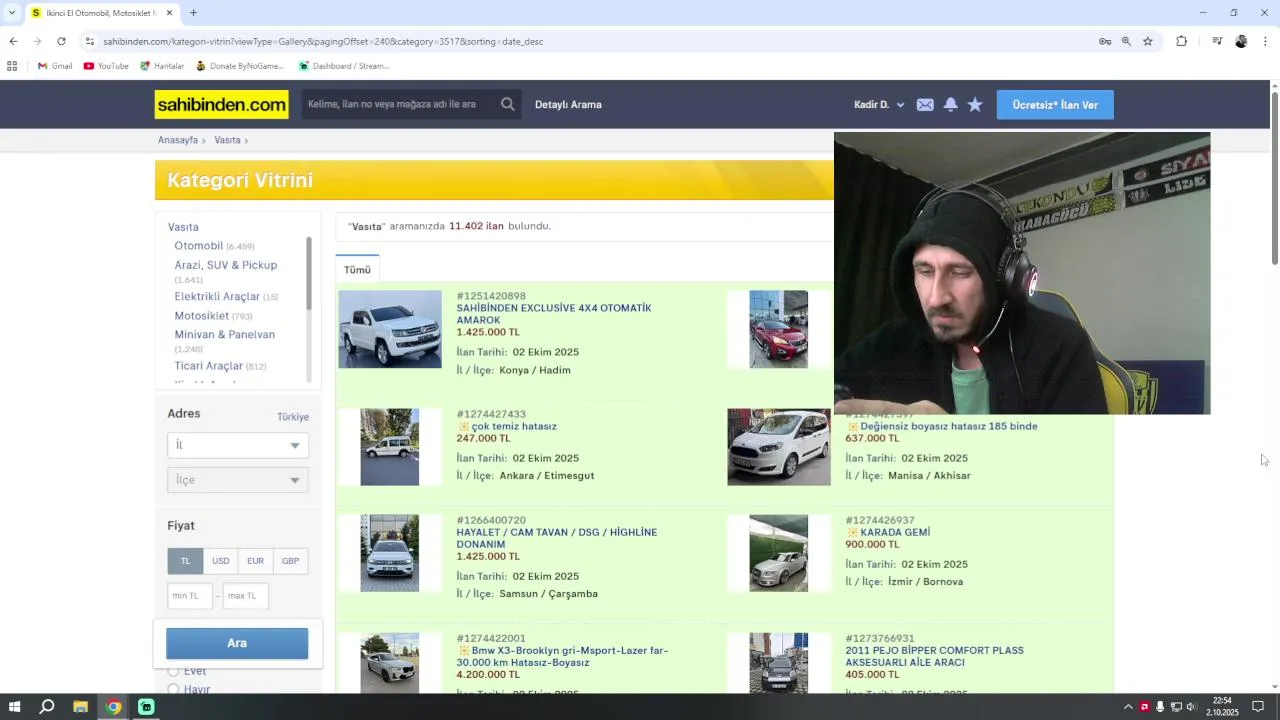Open the İl province dropdown
This screenshot has width=1280, height=720.
(x=237, y=445)
